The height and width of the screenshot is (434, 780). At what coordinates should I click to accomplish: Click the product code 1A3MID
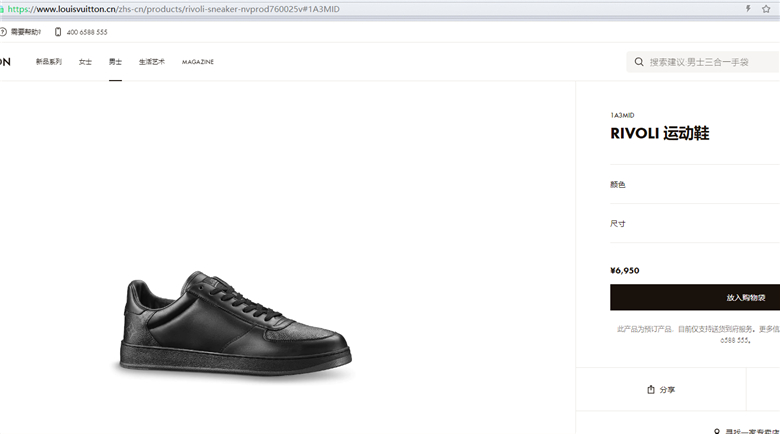(622, 115)
